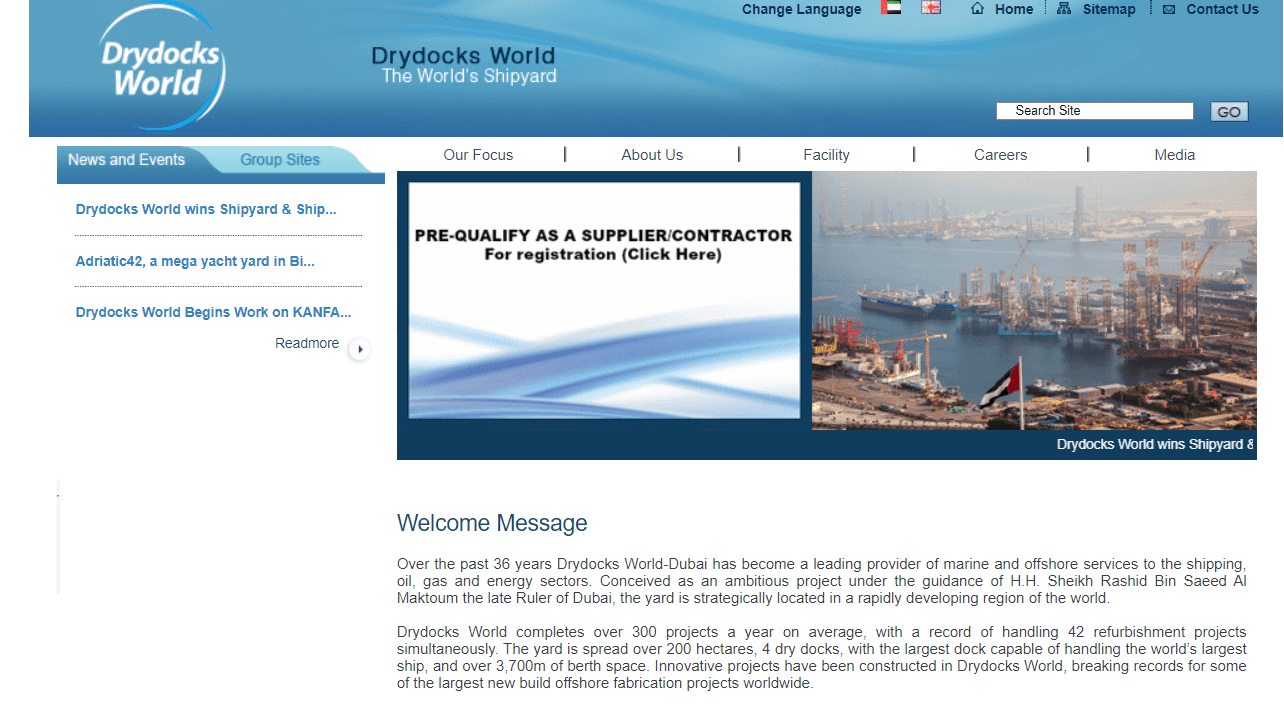1284x706 pixels.
Task: Open the About Us menu
Action: tap(652, 155)
